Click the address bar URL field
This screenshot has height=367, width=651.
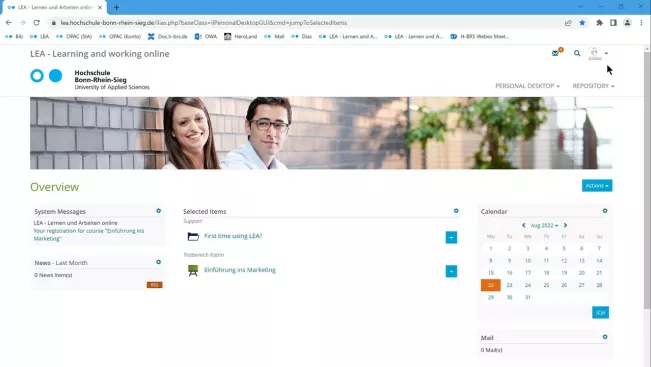tap(307, 23)
